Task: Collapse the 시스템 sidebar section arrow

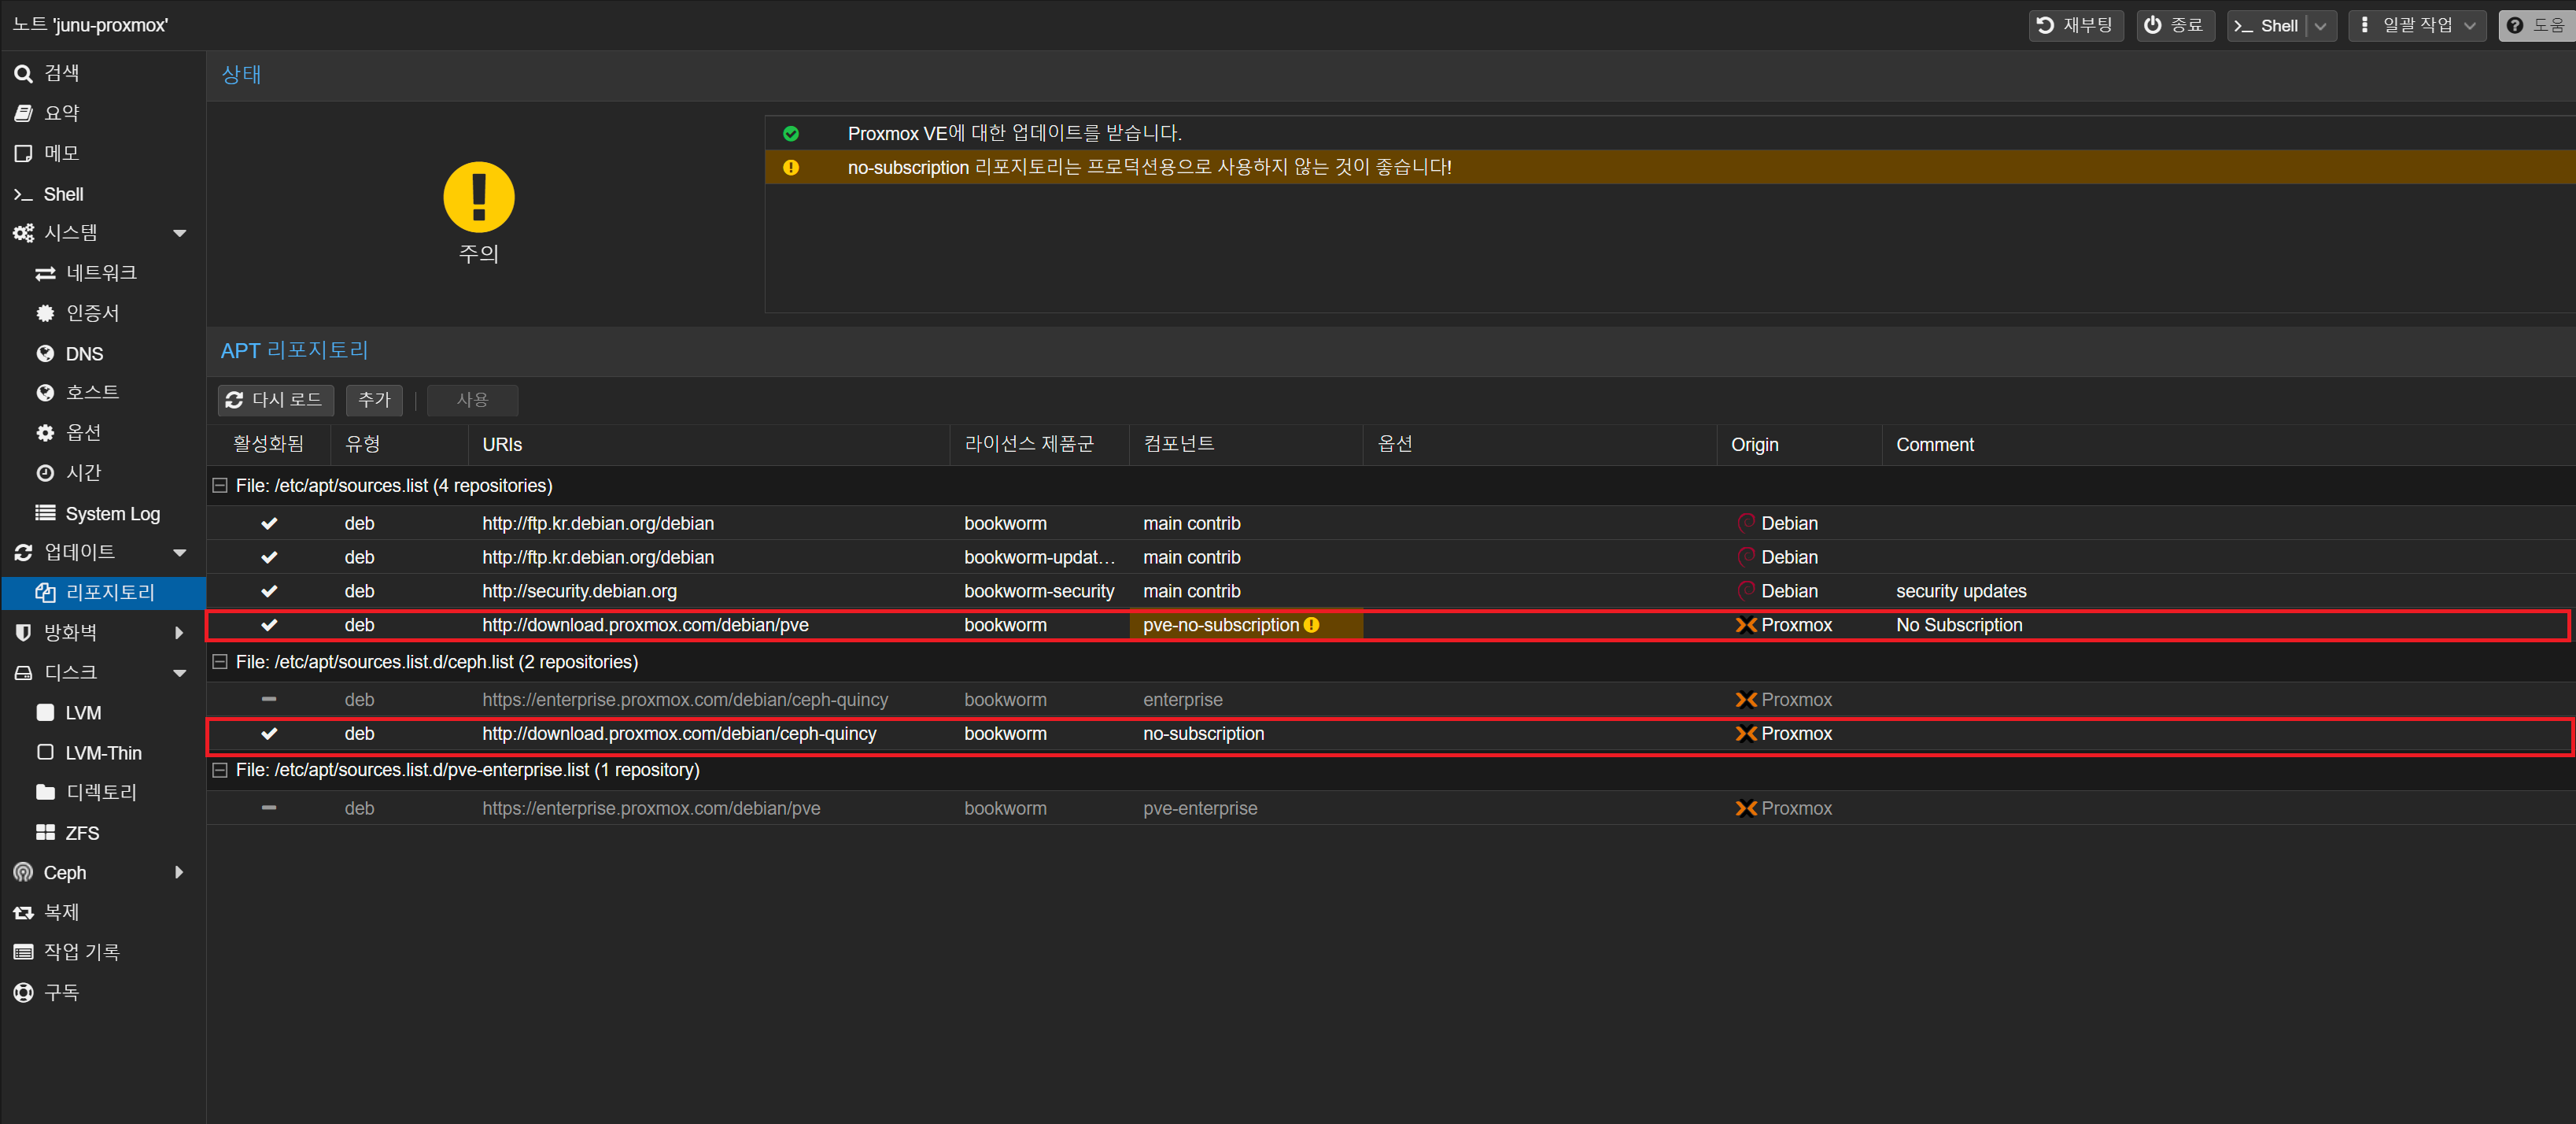Action: point(180,233)
